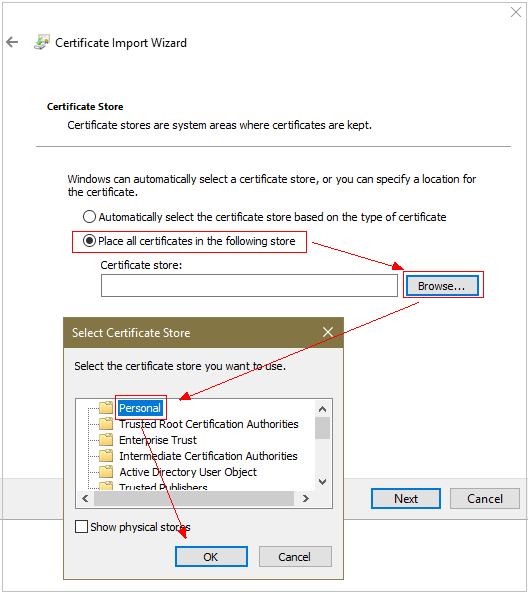Select the Enterprise Trust store entry
Image resolution: width=528 pixels, height=592 pixels.
click(x=158, y=440)
